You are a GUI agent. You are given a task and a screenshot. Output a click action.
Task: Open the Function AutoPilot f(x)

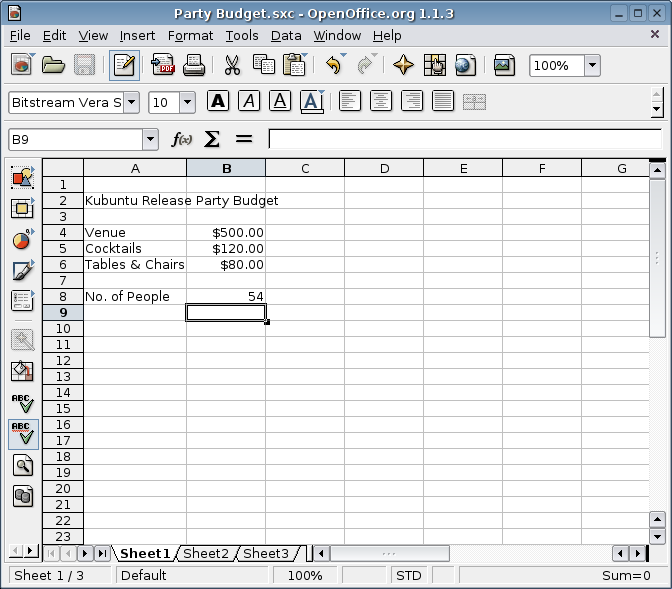(181, 139)
